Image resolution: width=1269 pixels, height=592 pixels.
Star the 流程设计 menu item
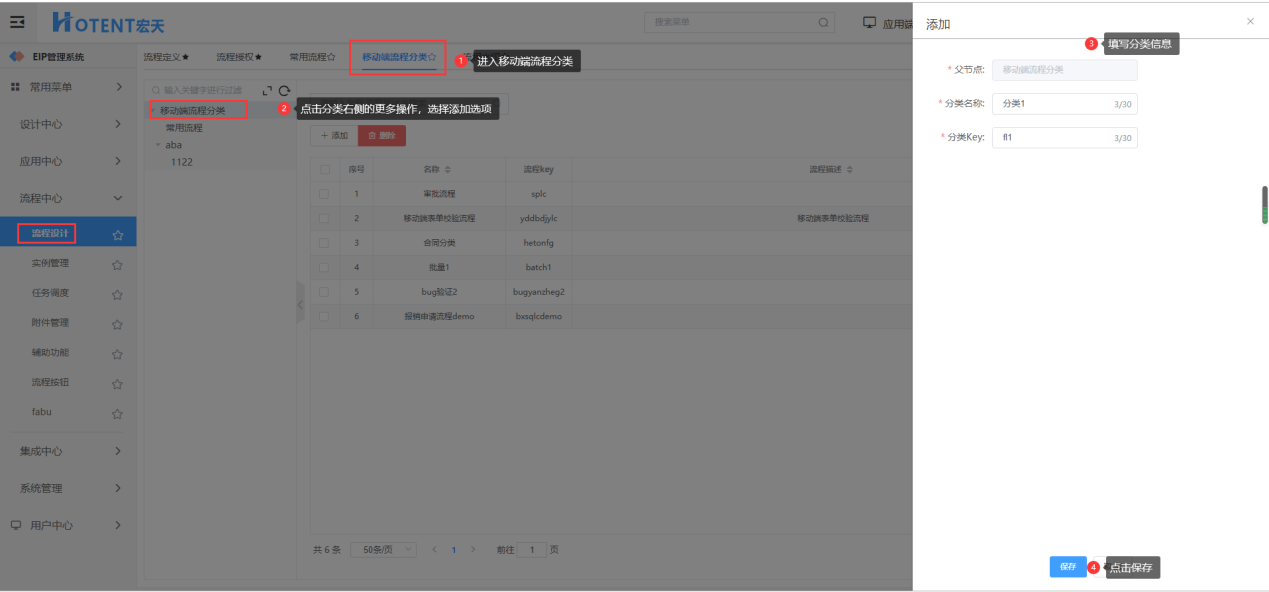click(117, 235)
